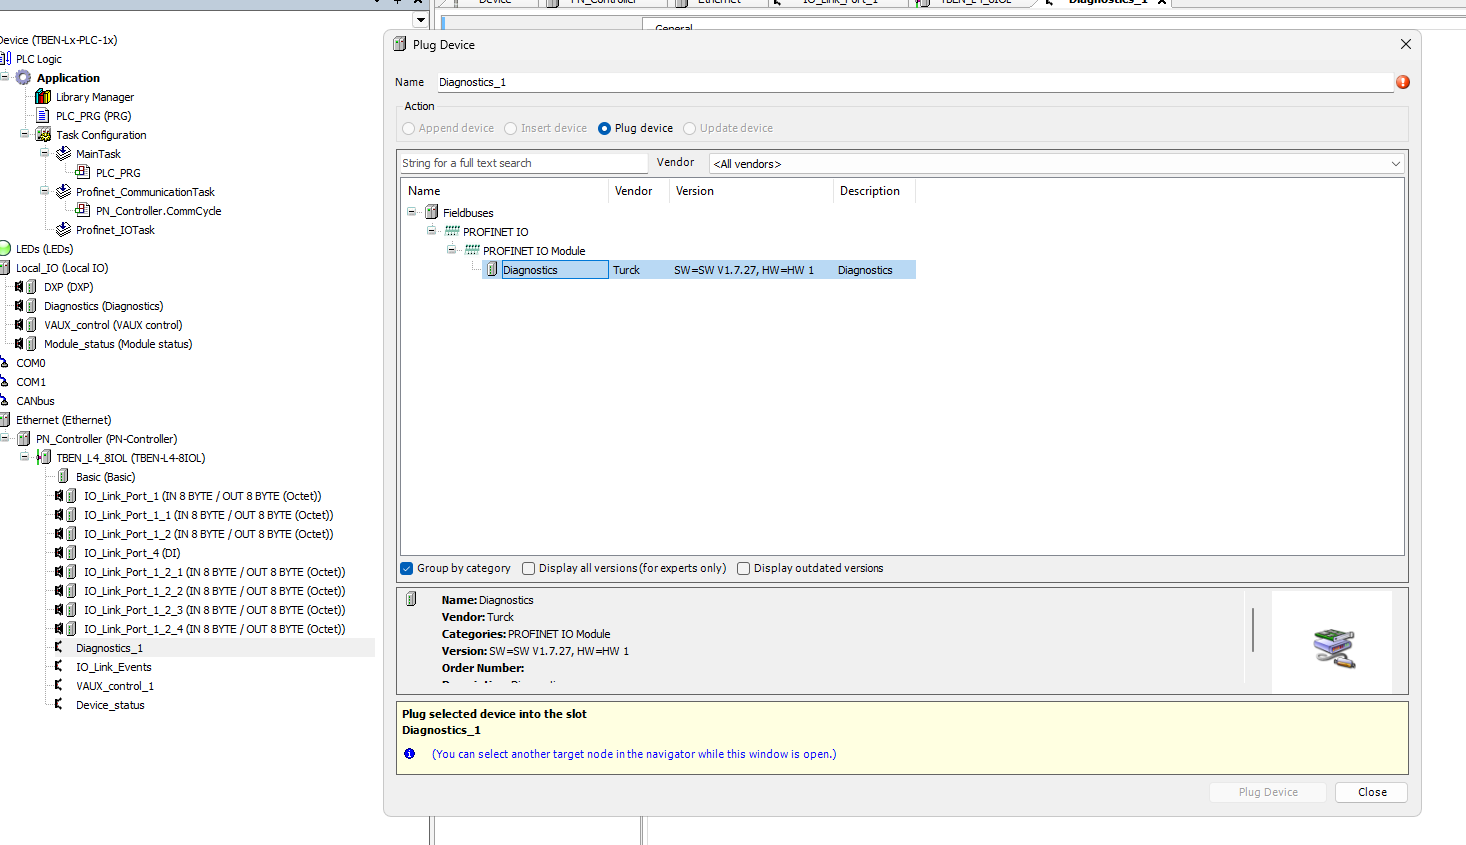Viewport: 1466px width, 845px height.
Task: Click the red error icon beside Name field
Action: 1403,82
